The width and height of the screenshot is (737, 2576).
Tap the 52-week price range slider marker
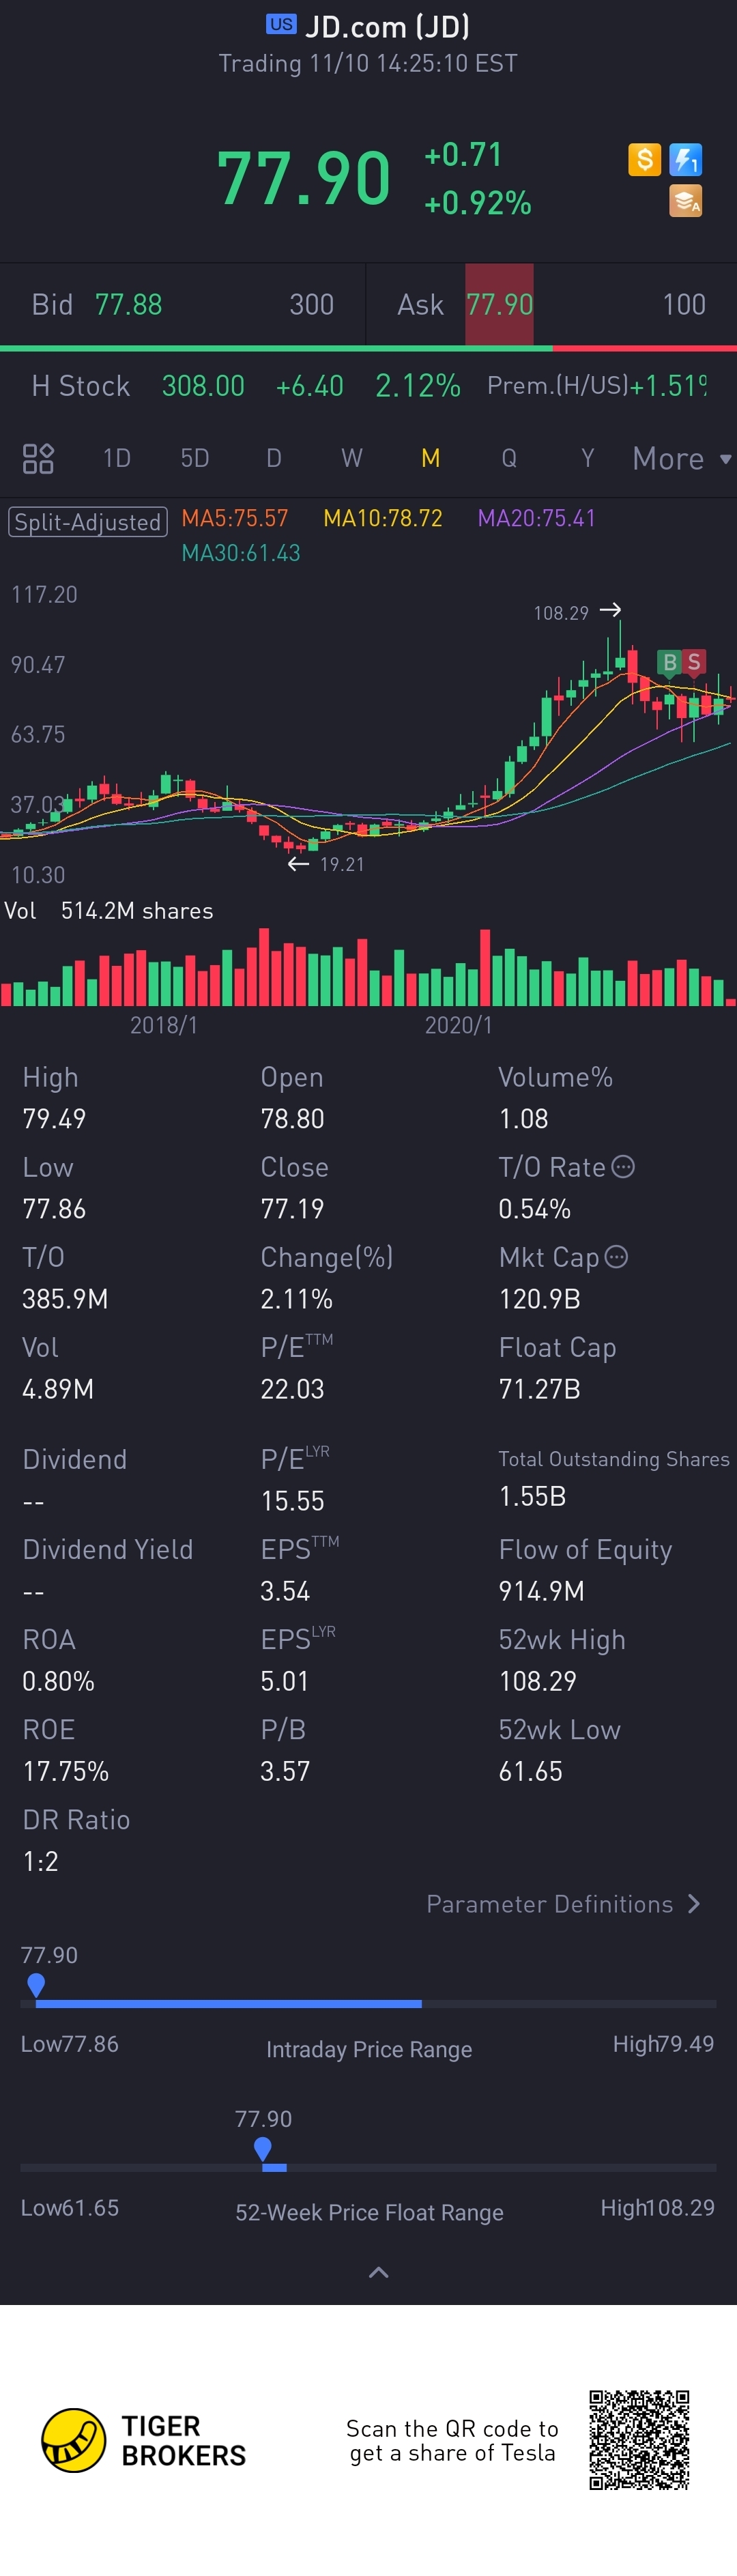coord(263,2149)
